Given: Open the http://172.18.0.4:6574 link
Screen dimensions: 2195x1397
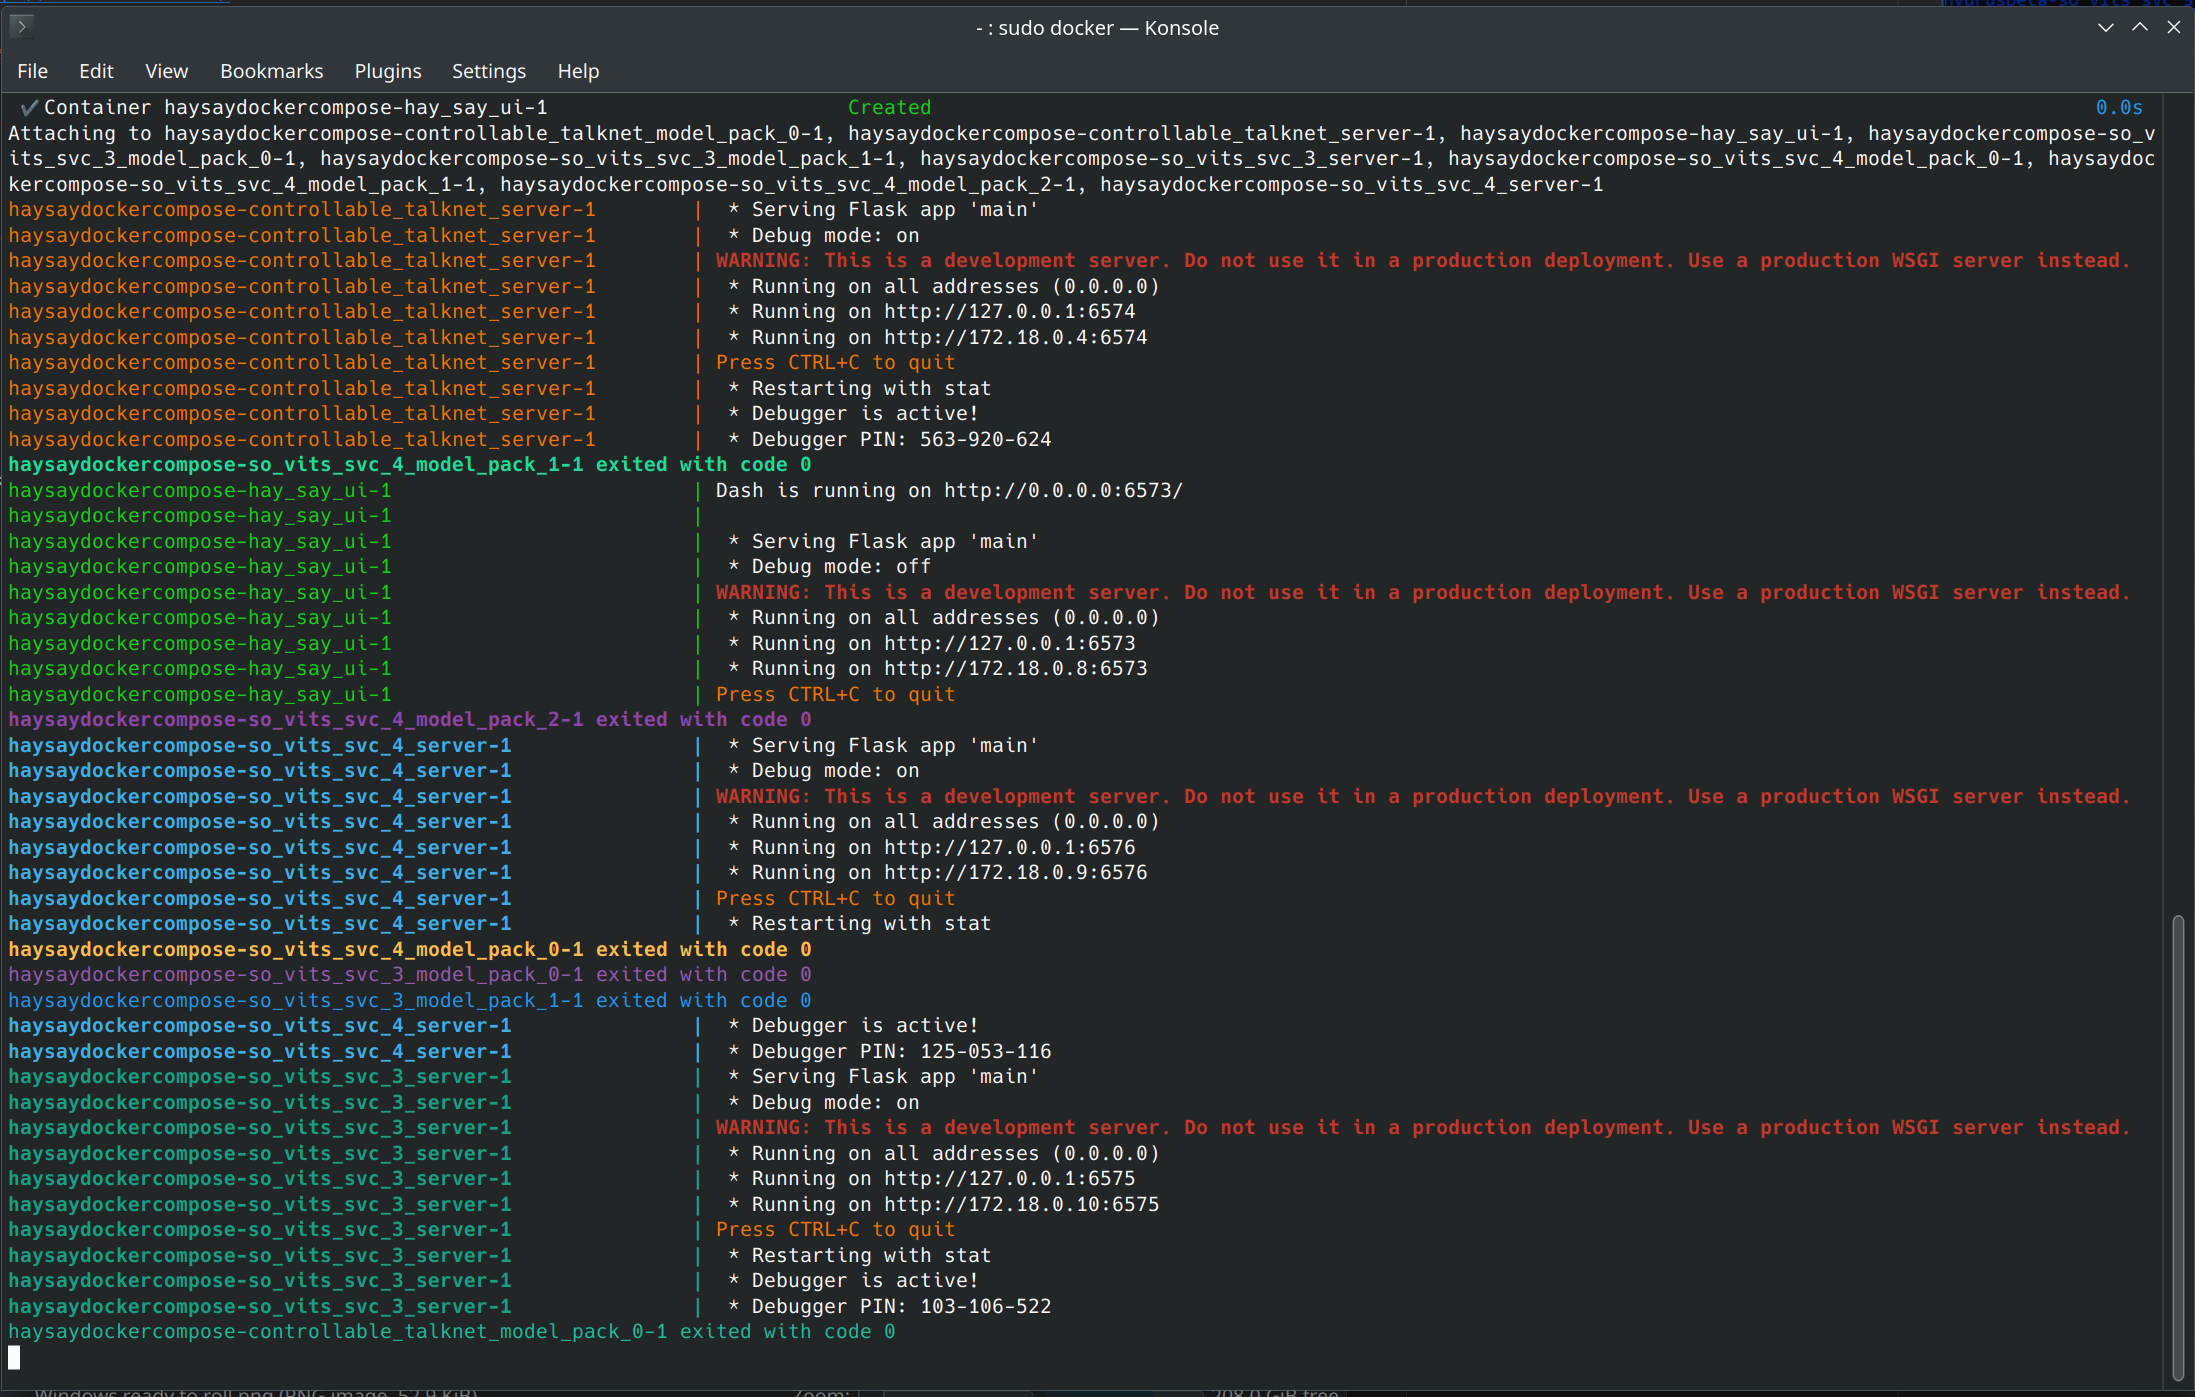Looking at the screenshot, I should [x=1015, y=338].
